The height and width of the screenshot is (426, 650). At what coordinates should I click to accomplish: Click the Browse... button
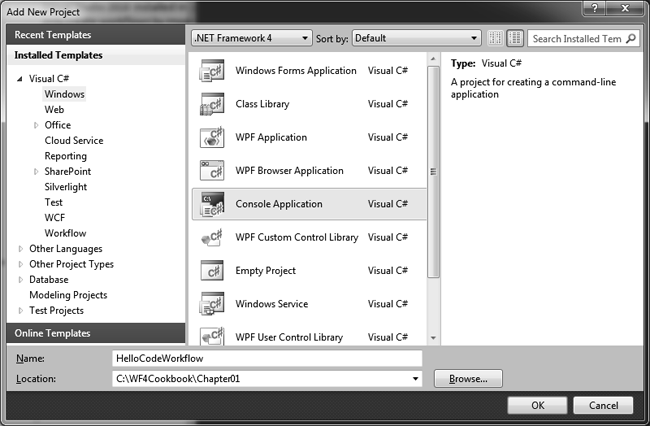[468, 379]
